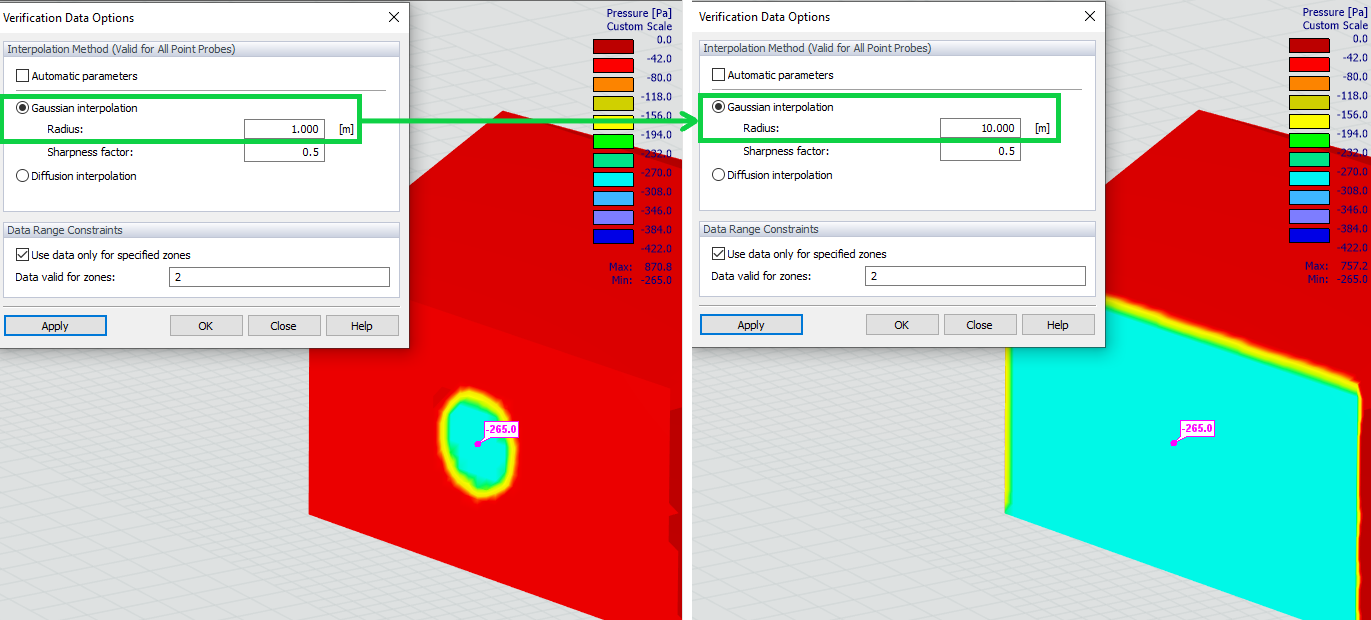
Task: Edit the Radius value of 1.000 meters
Action: tap(283, 128)
